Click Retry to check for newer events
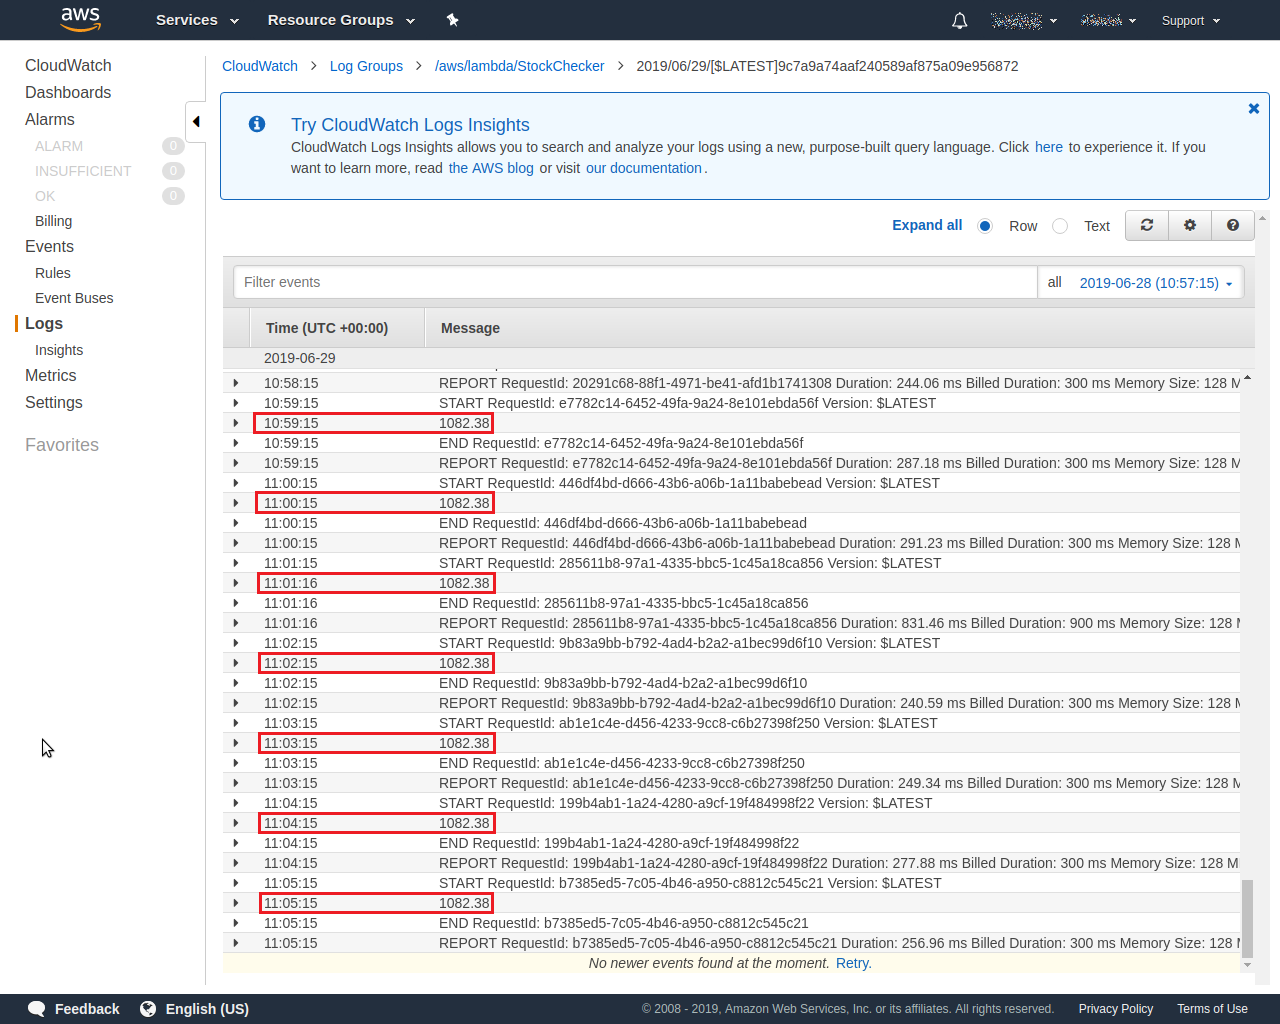 (852, 963)
